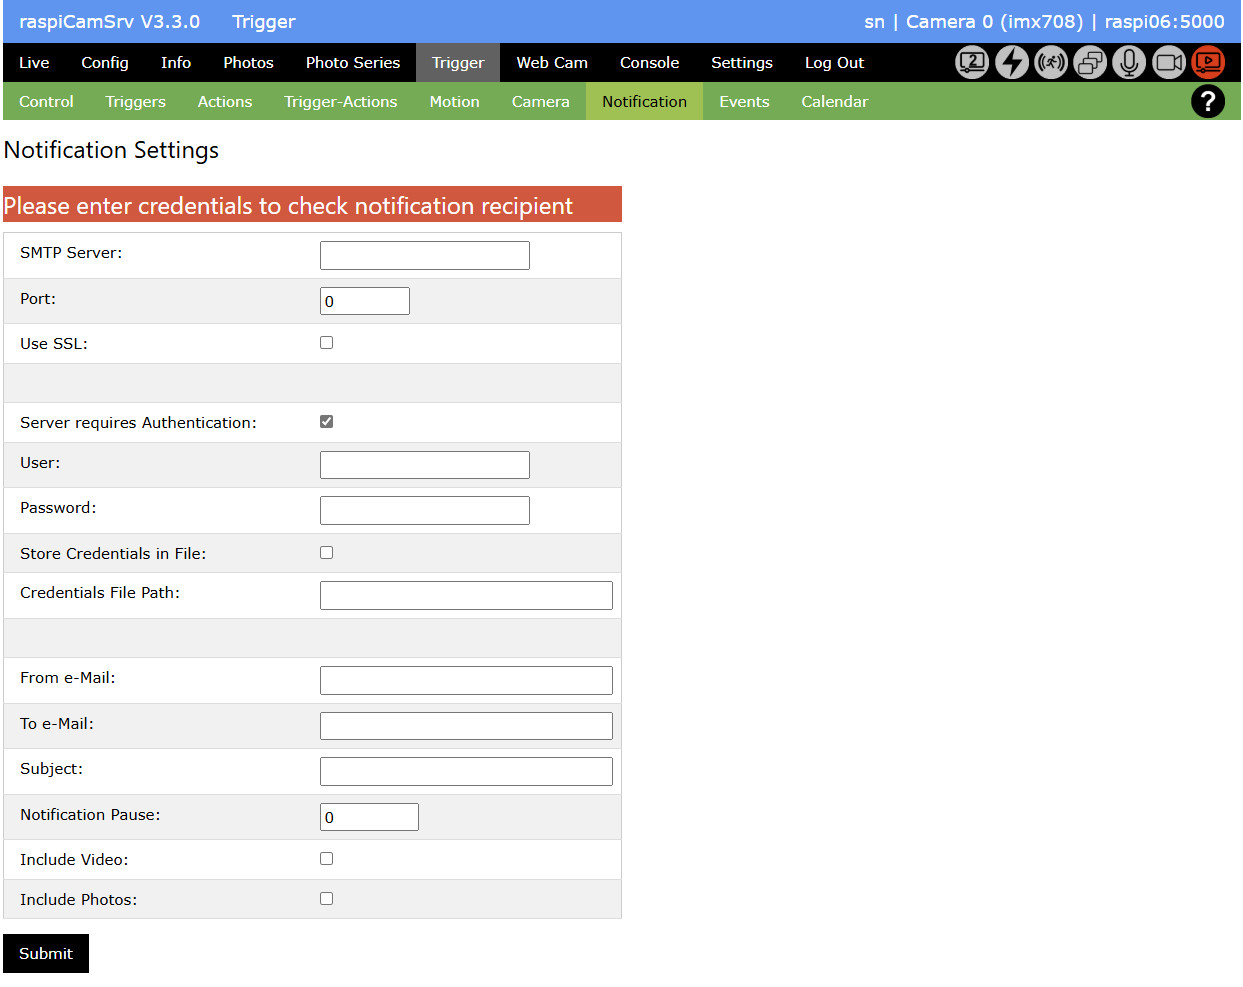Click Log Out in the navigation bar
The width and height of the screenshot is (1243, 987).
click(x=834, y=63)
